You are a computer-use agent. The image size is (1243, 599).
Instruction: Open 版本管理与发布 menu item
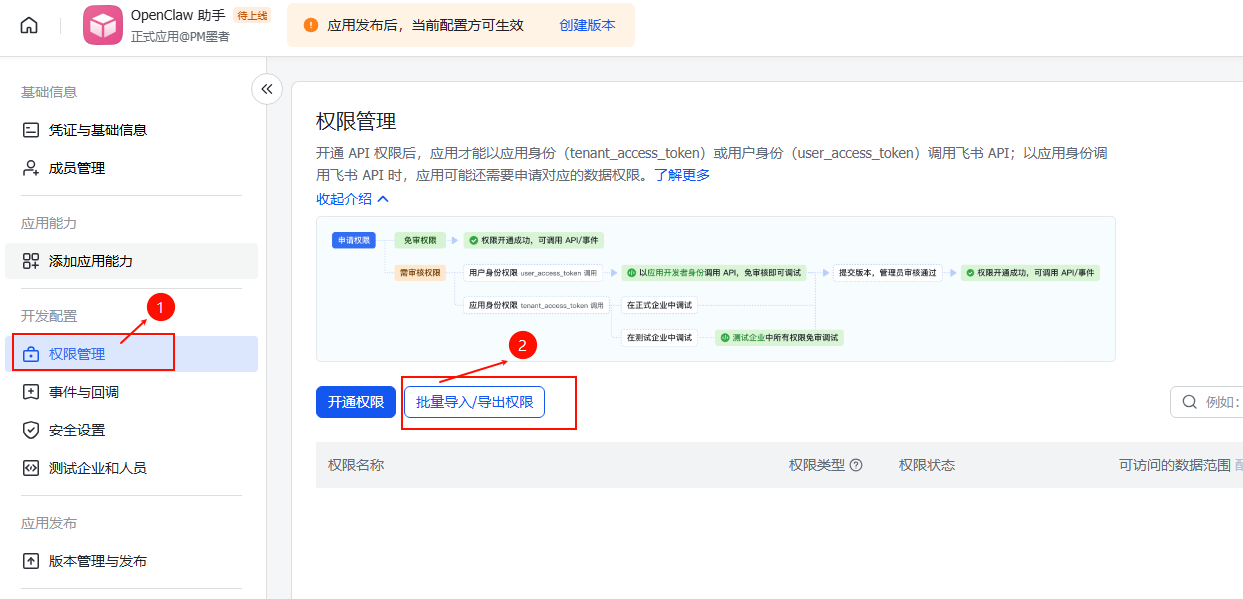pyautogui.click(x=131, y=561)
